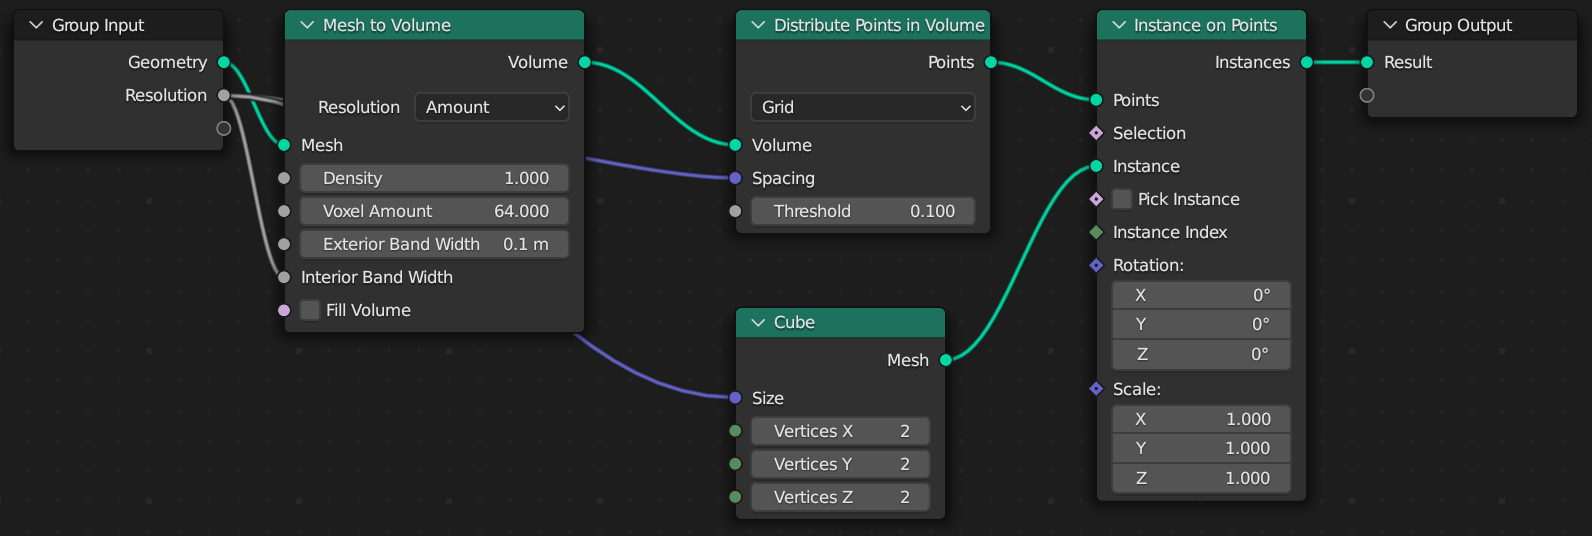Viewport: 1592px width, 536px height.
Task: Click Group Input Resolution output socket
Action: [x=224, y=95]
